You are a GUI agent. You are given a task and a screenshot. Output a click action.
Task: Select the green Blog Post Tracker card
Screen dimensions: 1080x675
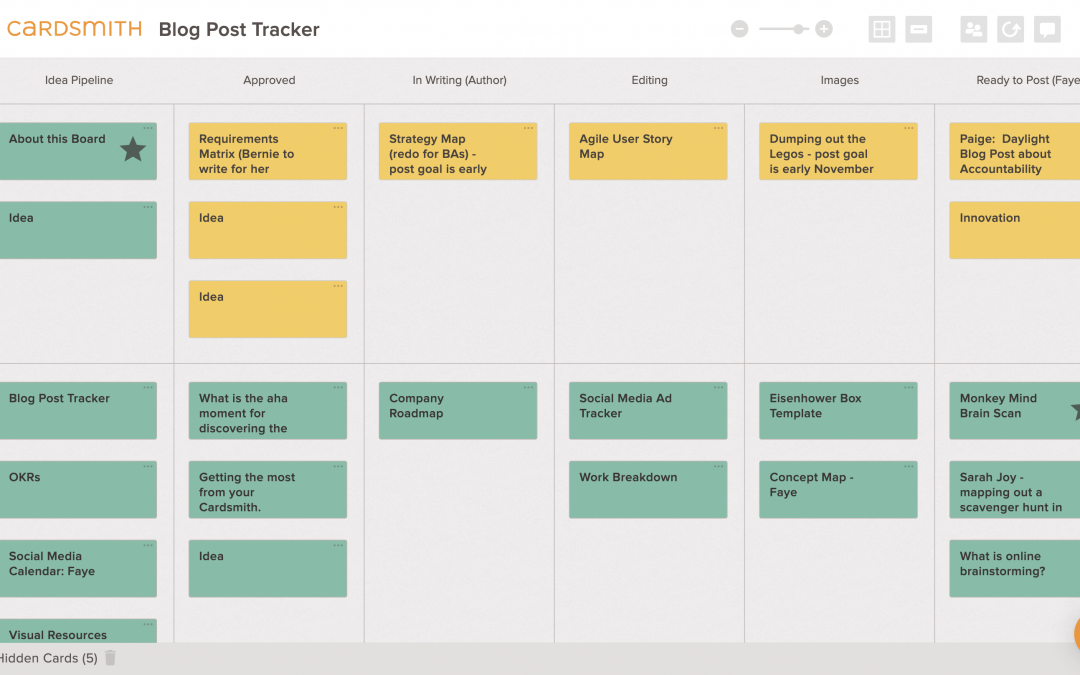point(78,411)
